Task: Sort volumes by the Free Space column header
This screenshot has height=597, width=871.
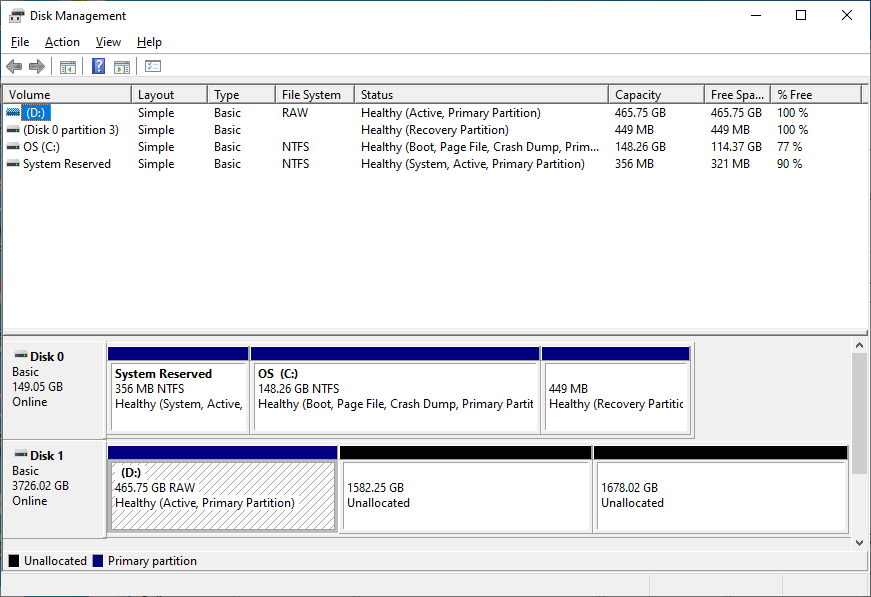Action: pos(736,93)
